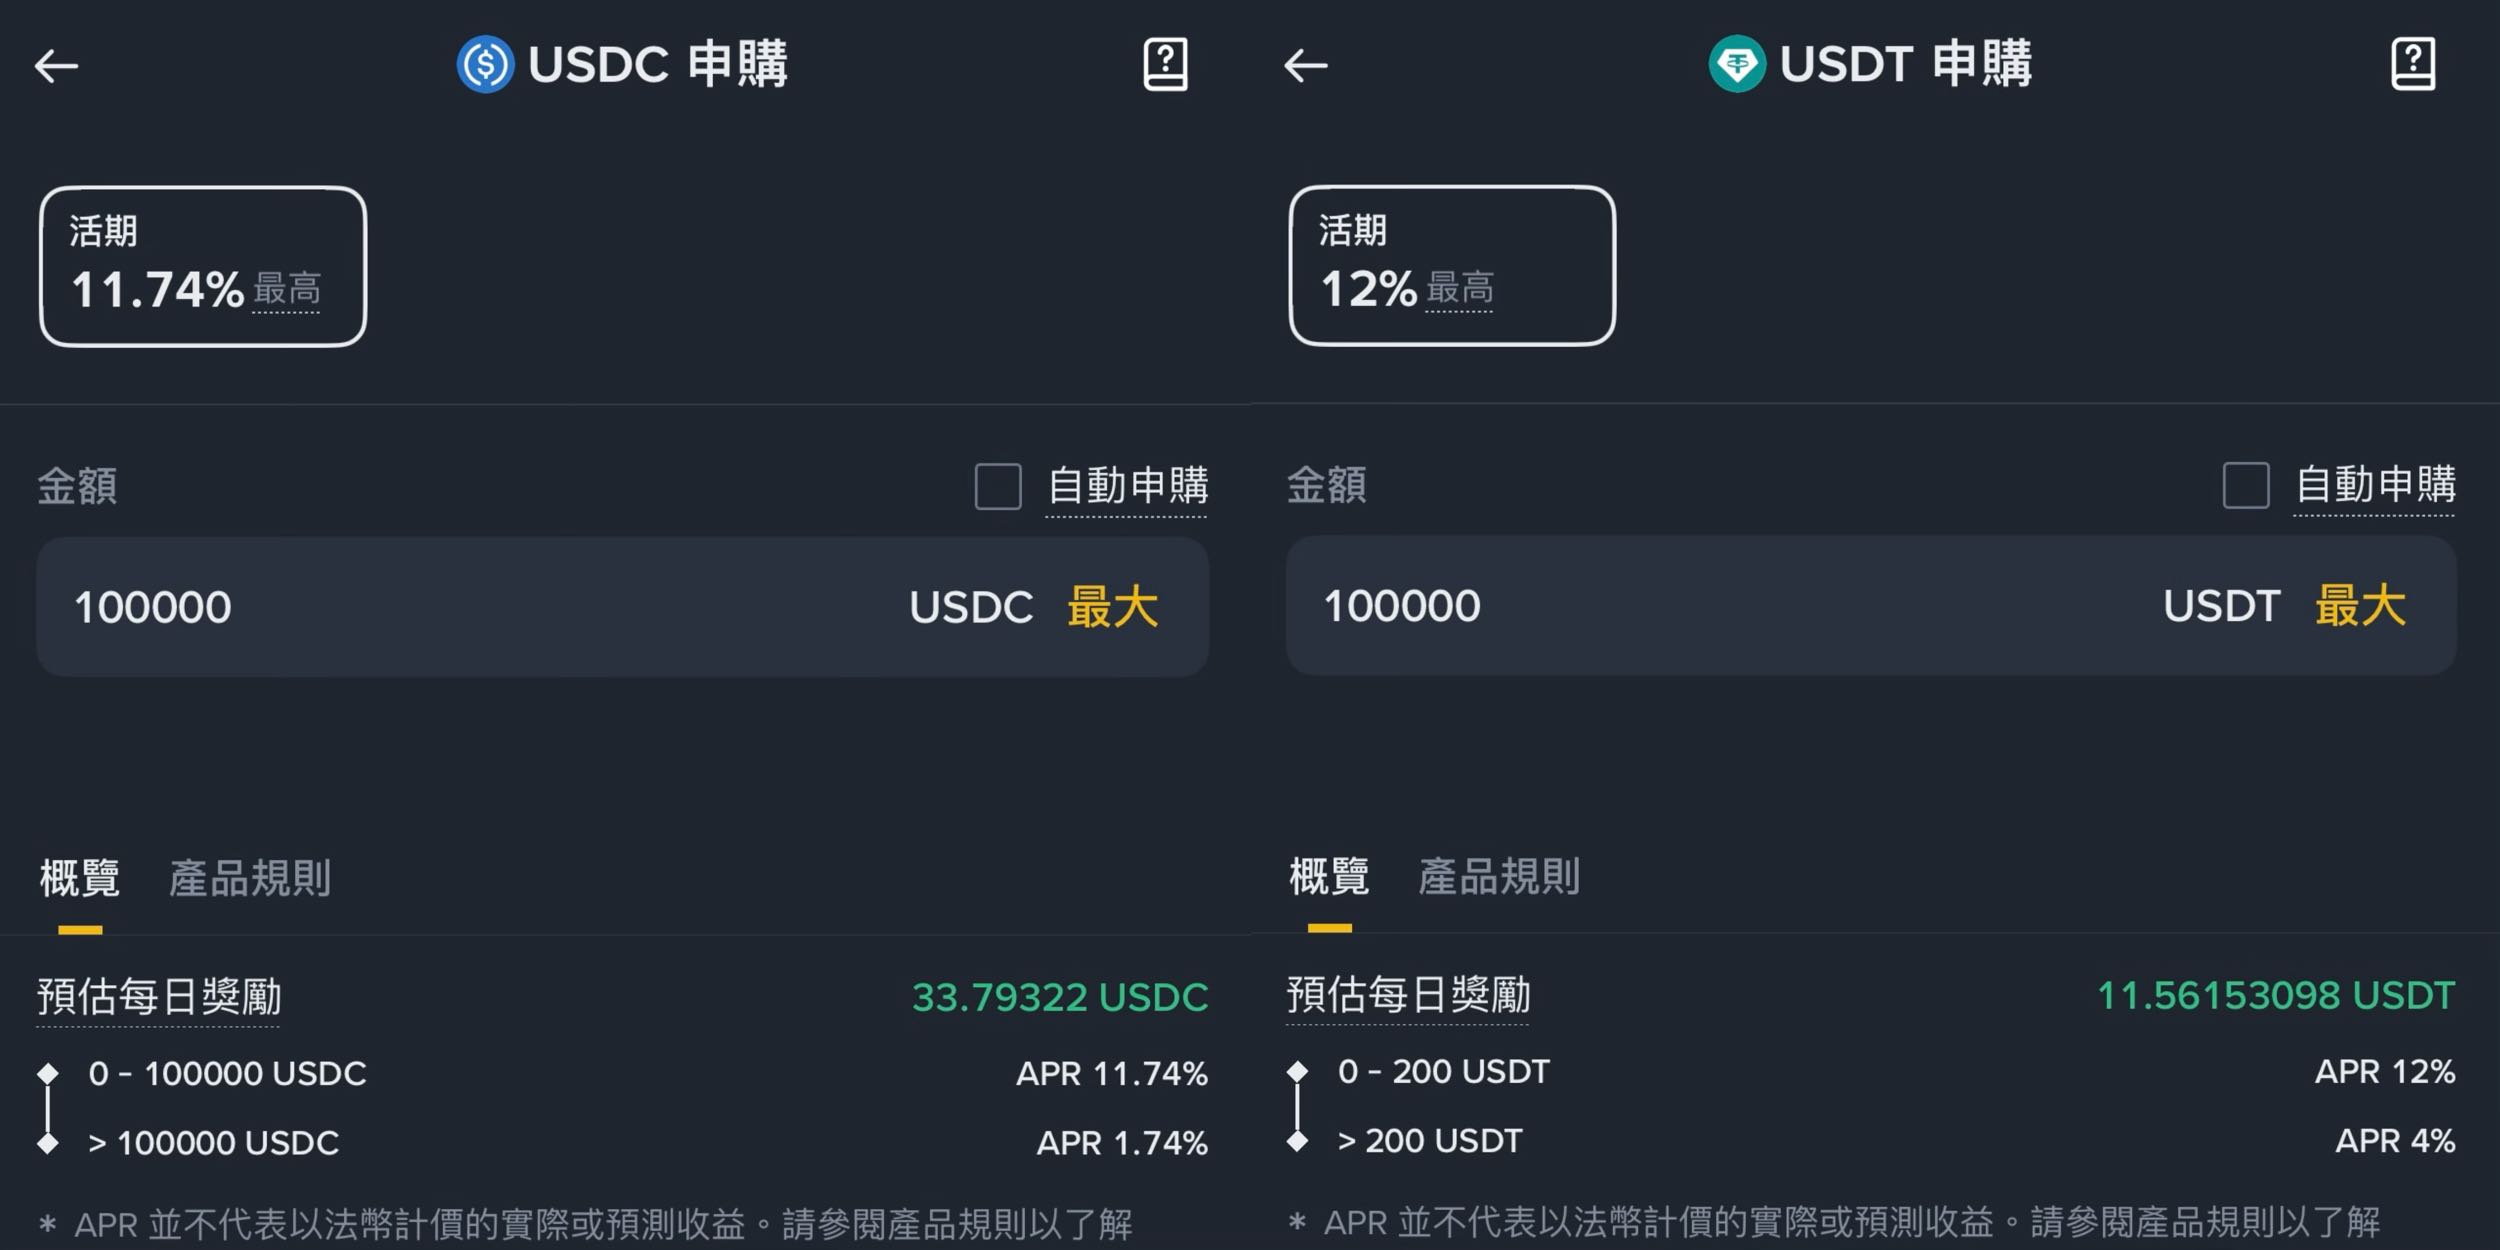Expand the 最高 tooltip under USDT rate

[x=1457, y=290]
